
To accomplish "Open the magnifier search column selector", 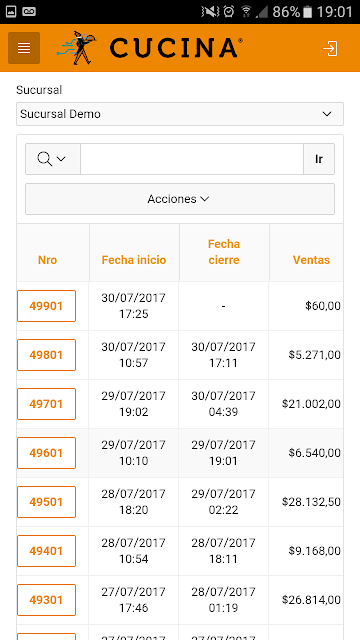I will [53, 159].
